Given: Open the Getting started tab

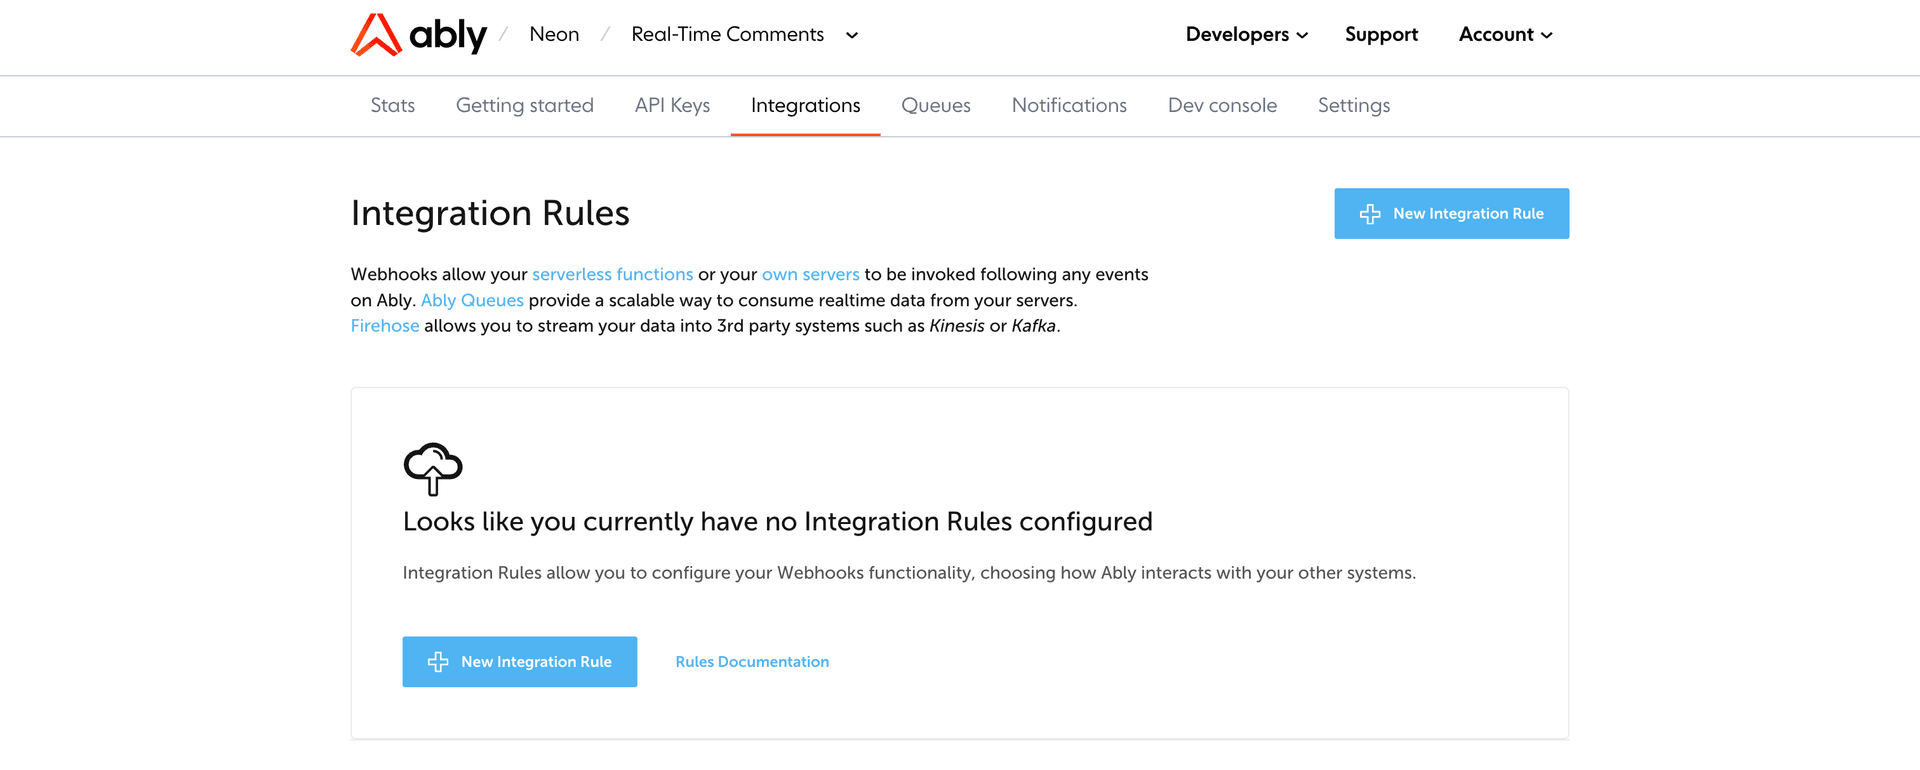Looking at the screenshot, I should 524,106.
